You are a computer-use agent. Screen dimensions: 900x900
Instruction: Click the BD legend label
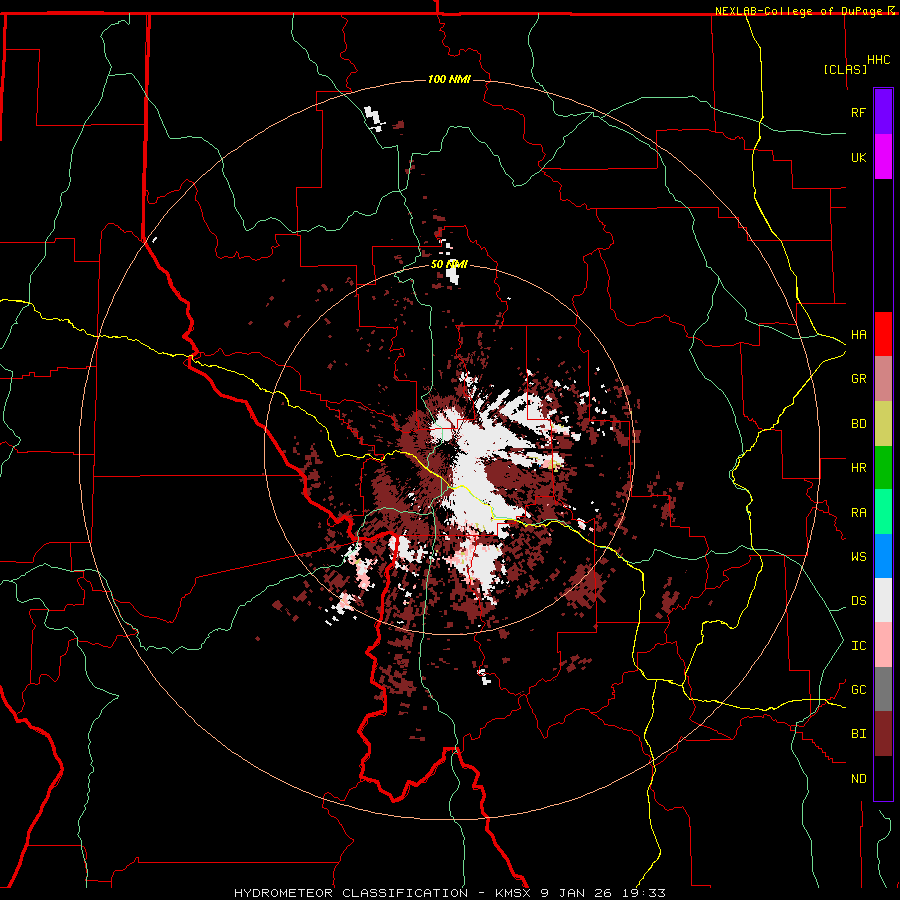[858, 424]
